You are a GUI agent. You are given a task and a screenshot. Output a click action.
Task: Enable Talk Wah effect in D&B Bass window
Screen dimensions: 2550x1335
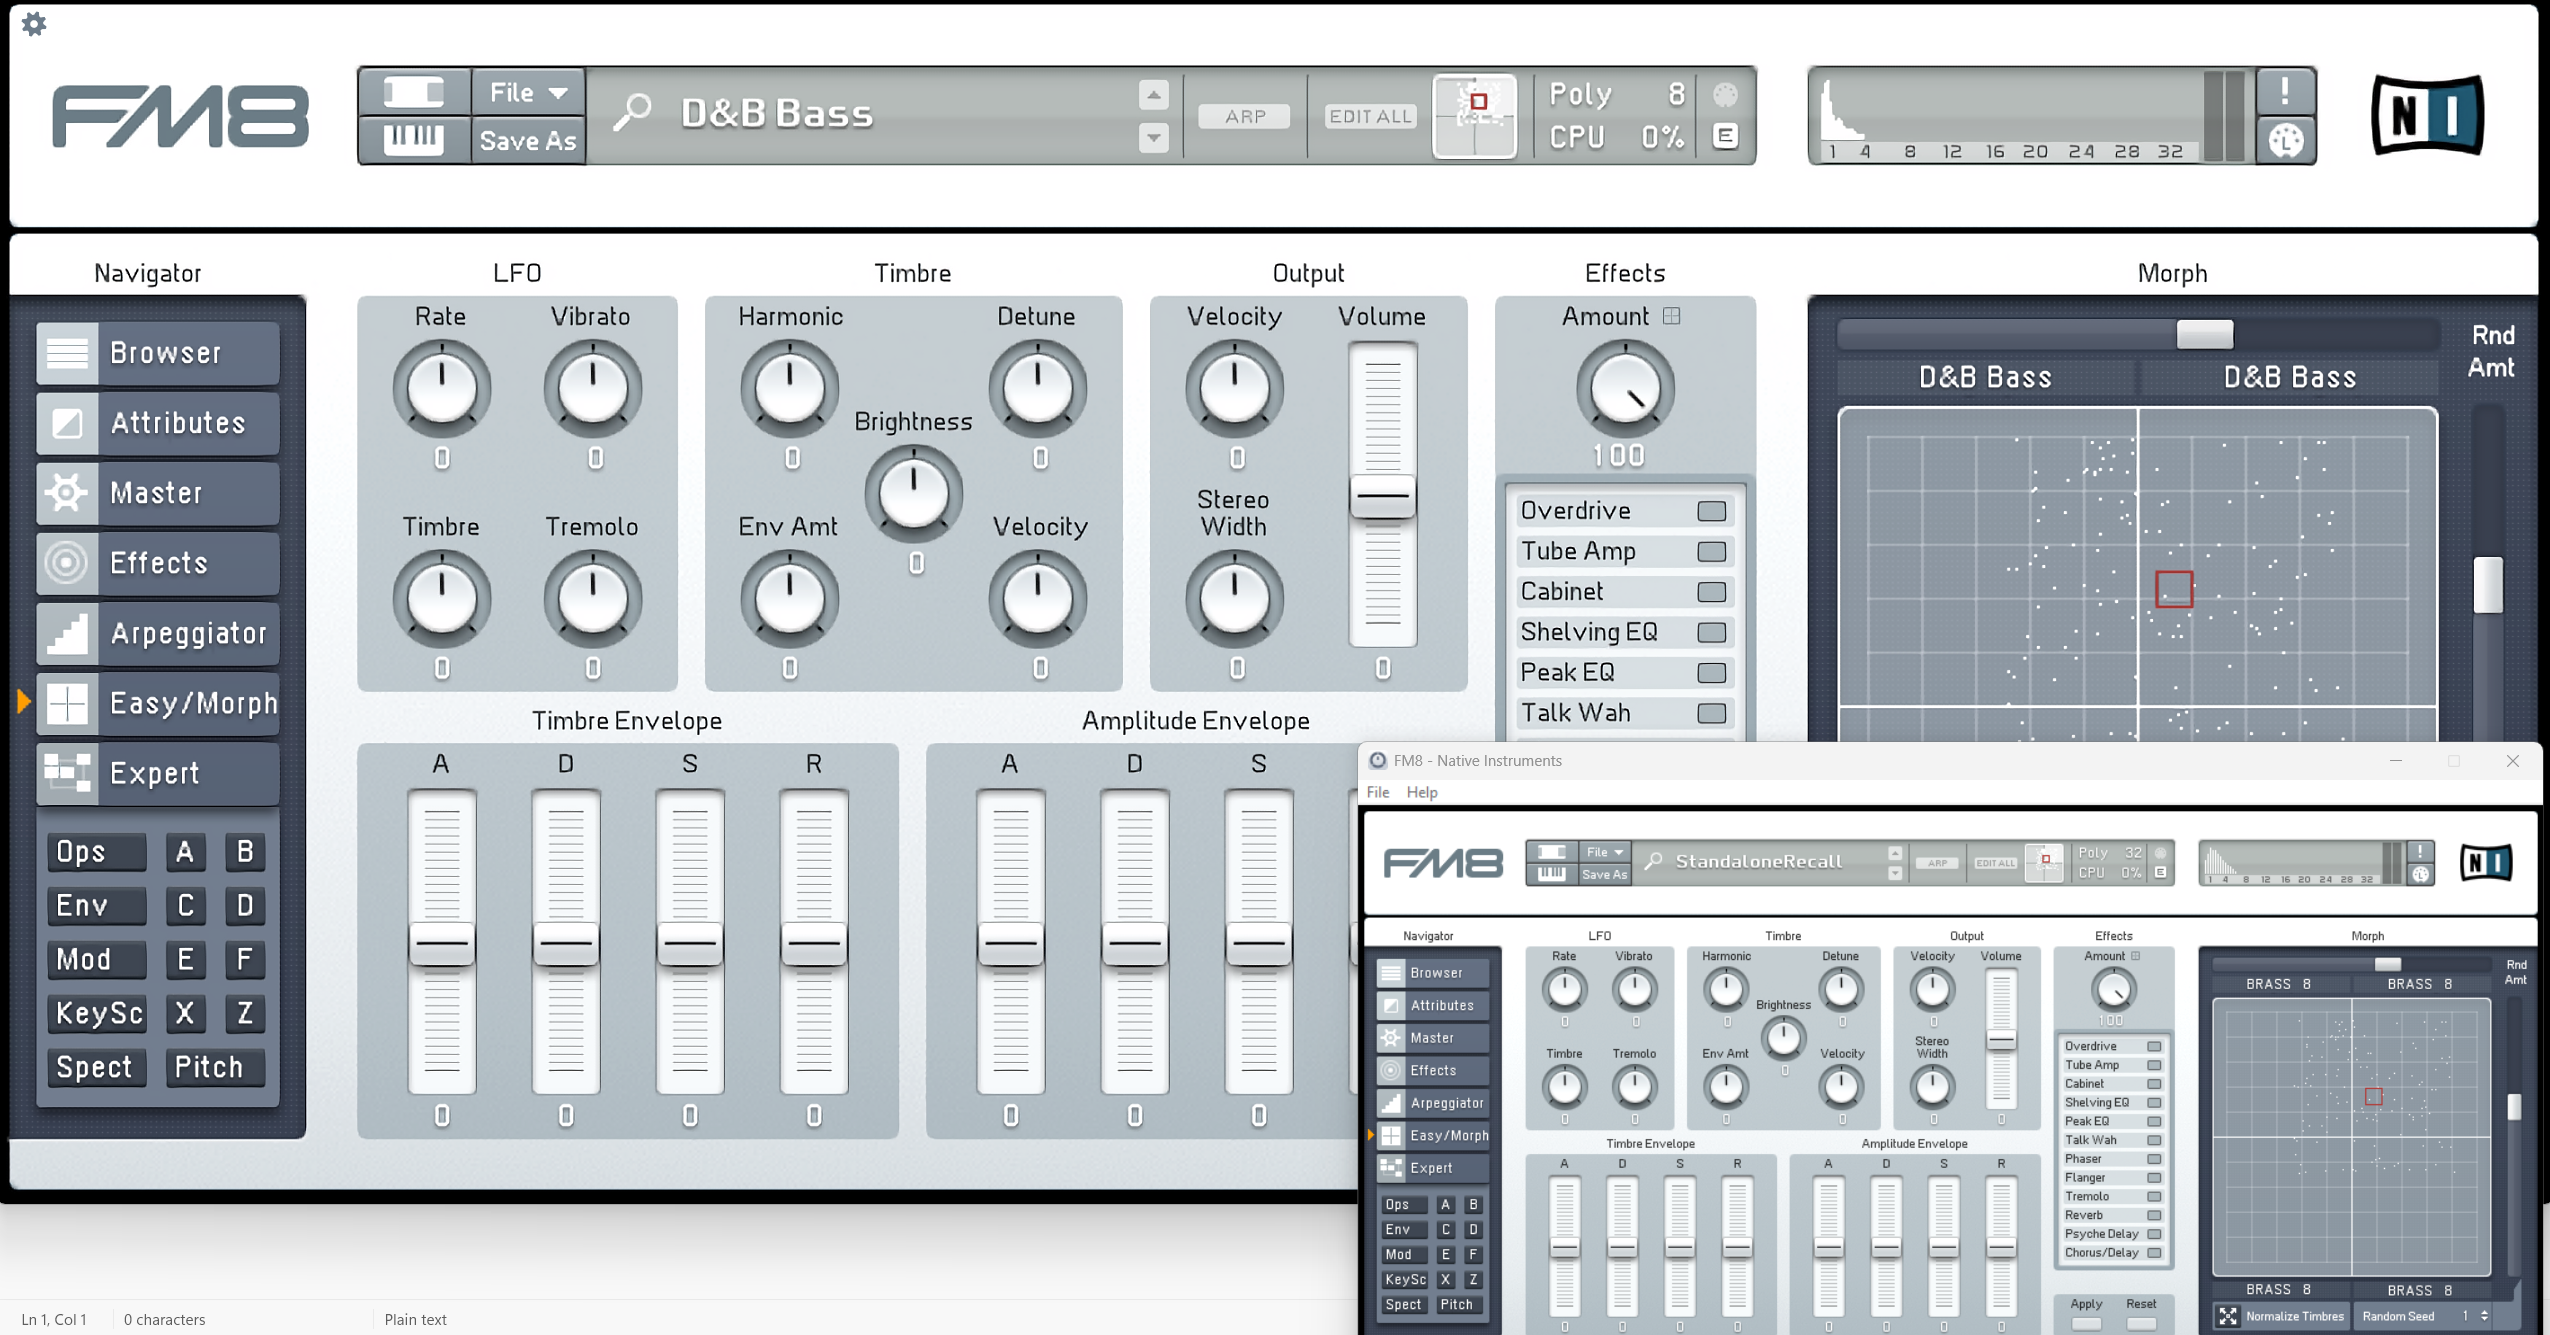click(1711, 713)
